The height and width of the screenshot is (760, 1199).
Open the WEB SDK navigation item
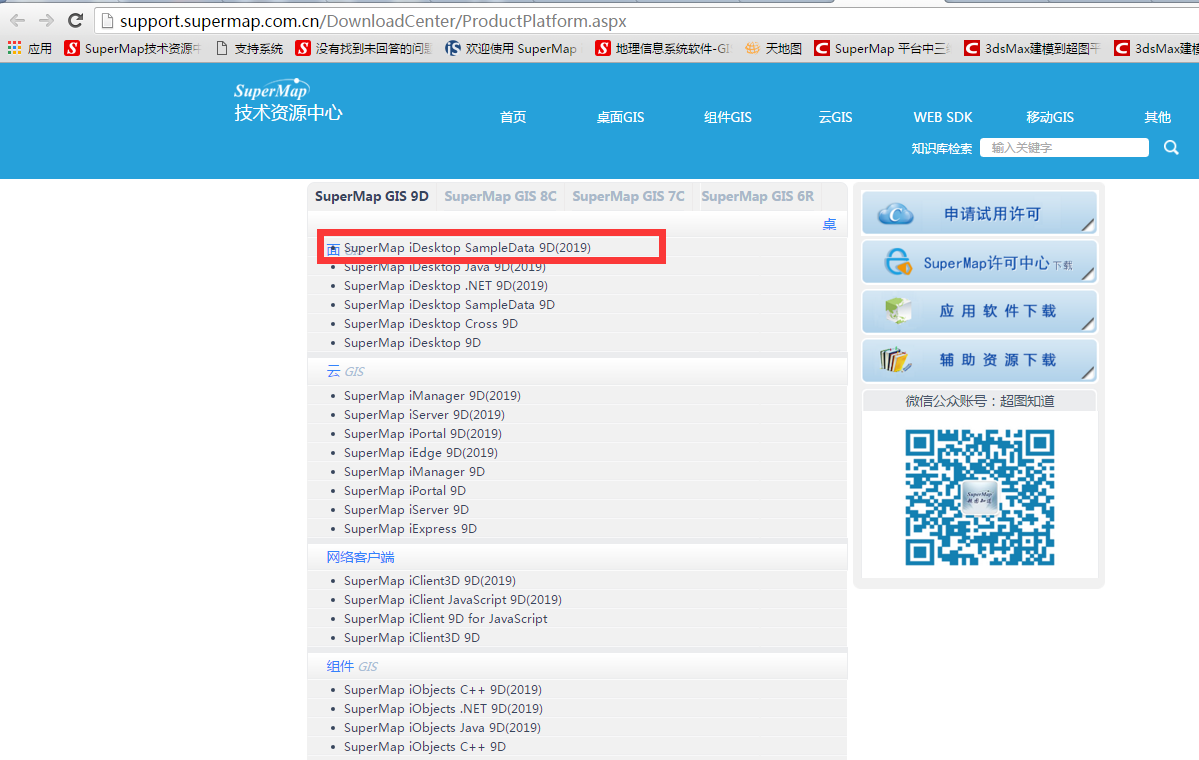(x=943, y=117)
